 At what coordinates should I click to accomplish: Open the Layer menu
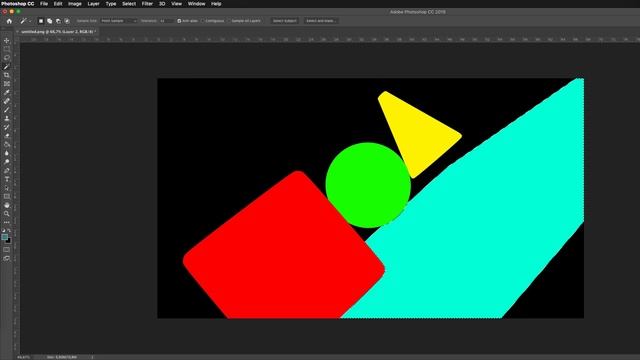point(93,4)
